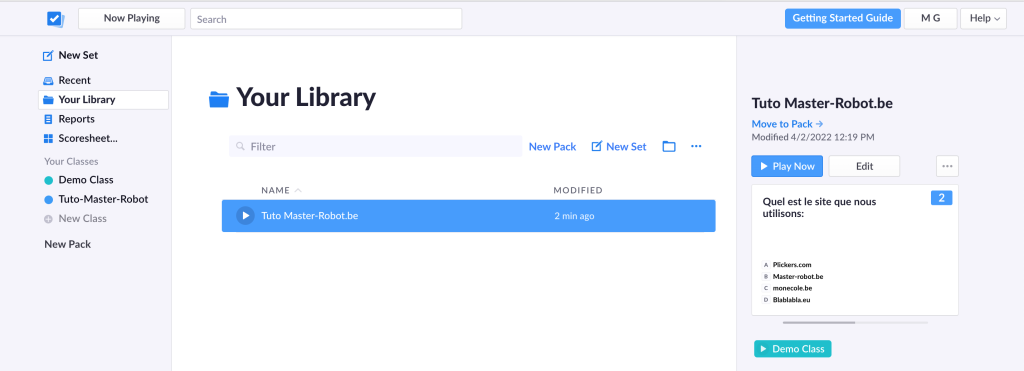Click the new folder icon in toolbar

click(x=669, y=146)
